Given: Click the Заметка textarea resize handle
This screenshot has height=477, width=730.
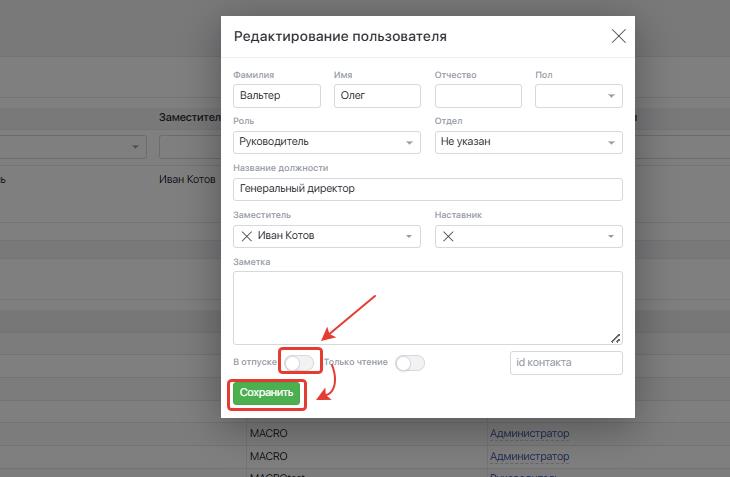Looking at the screenshot, I should 615,338.
